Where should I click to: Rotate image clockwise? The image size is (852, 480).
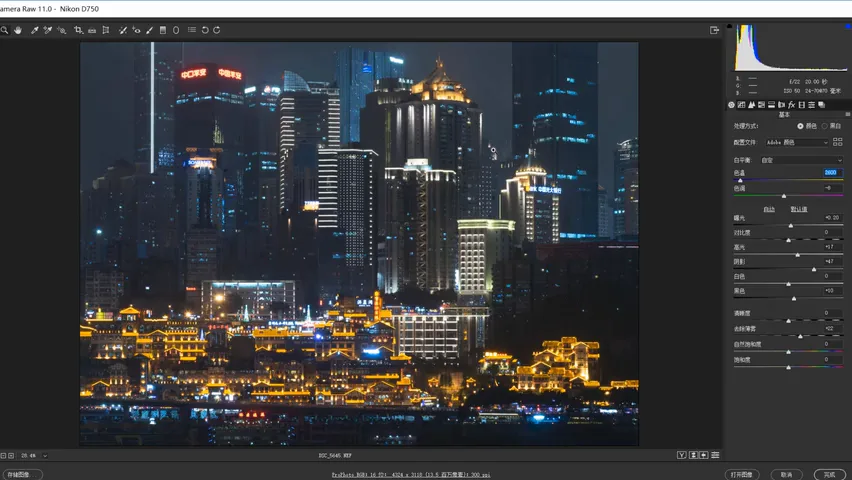[x=216, y=30]
